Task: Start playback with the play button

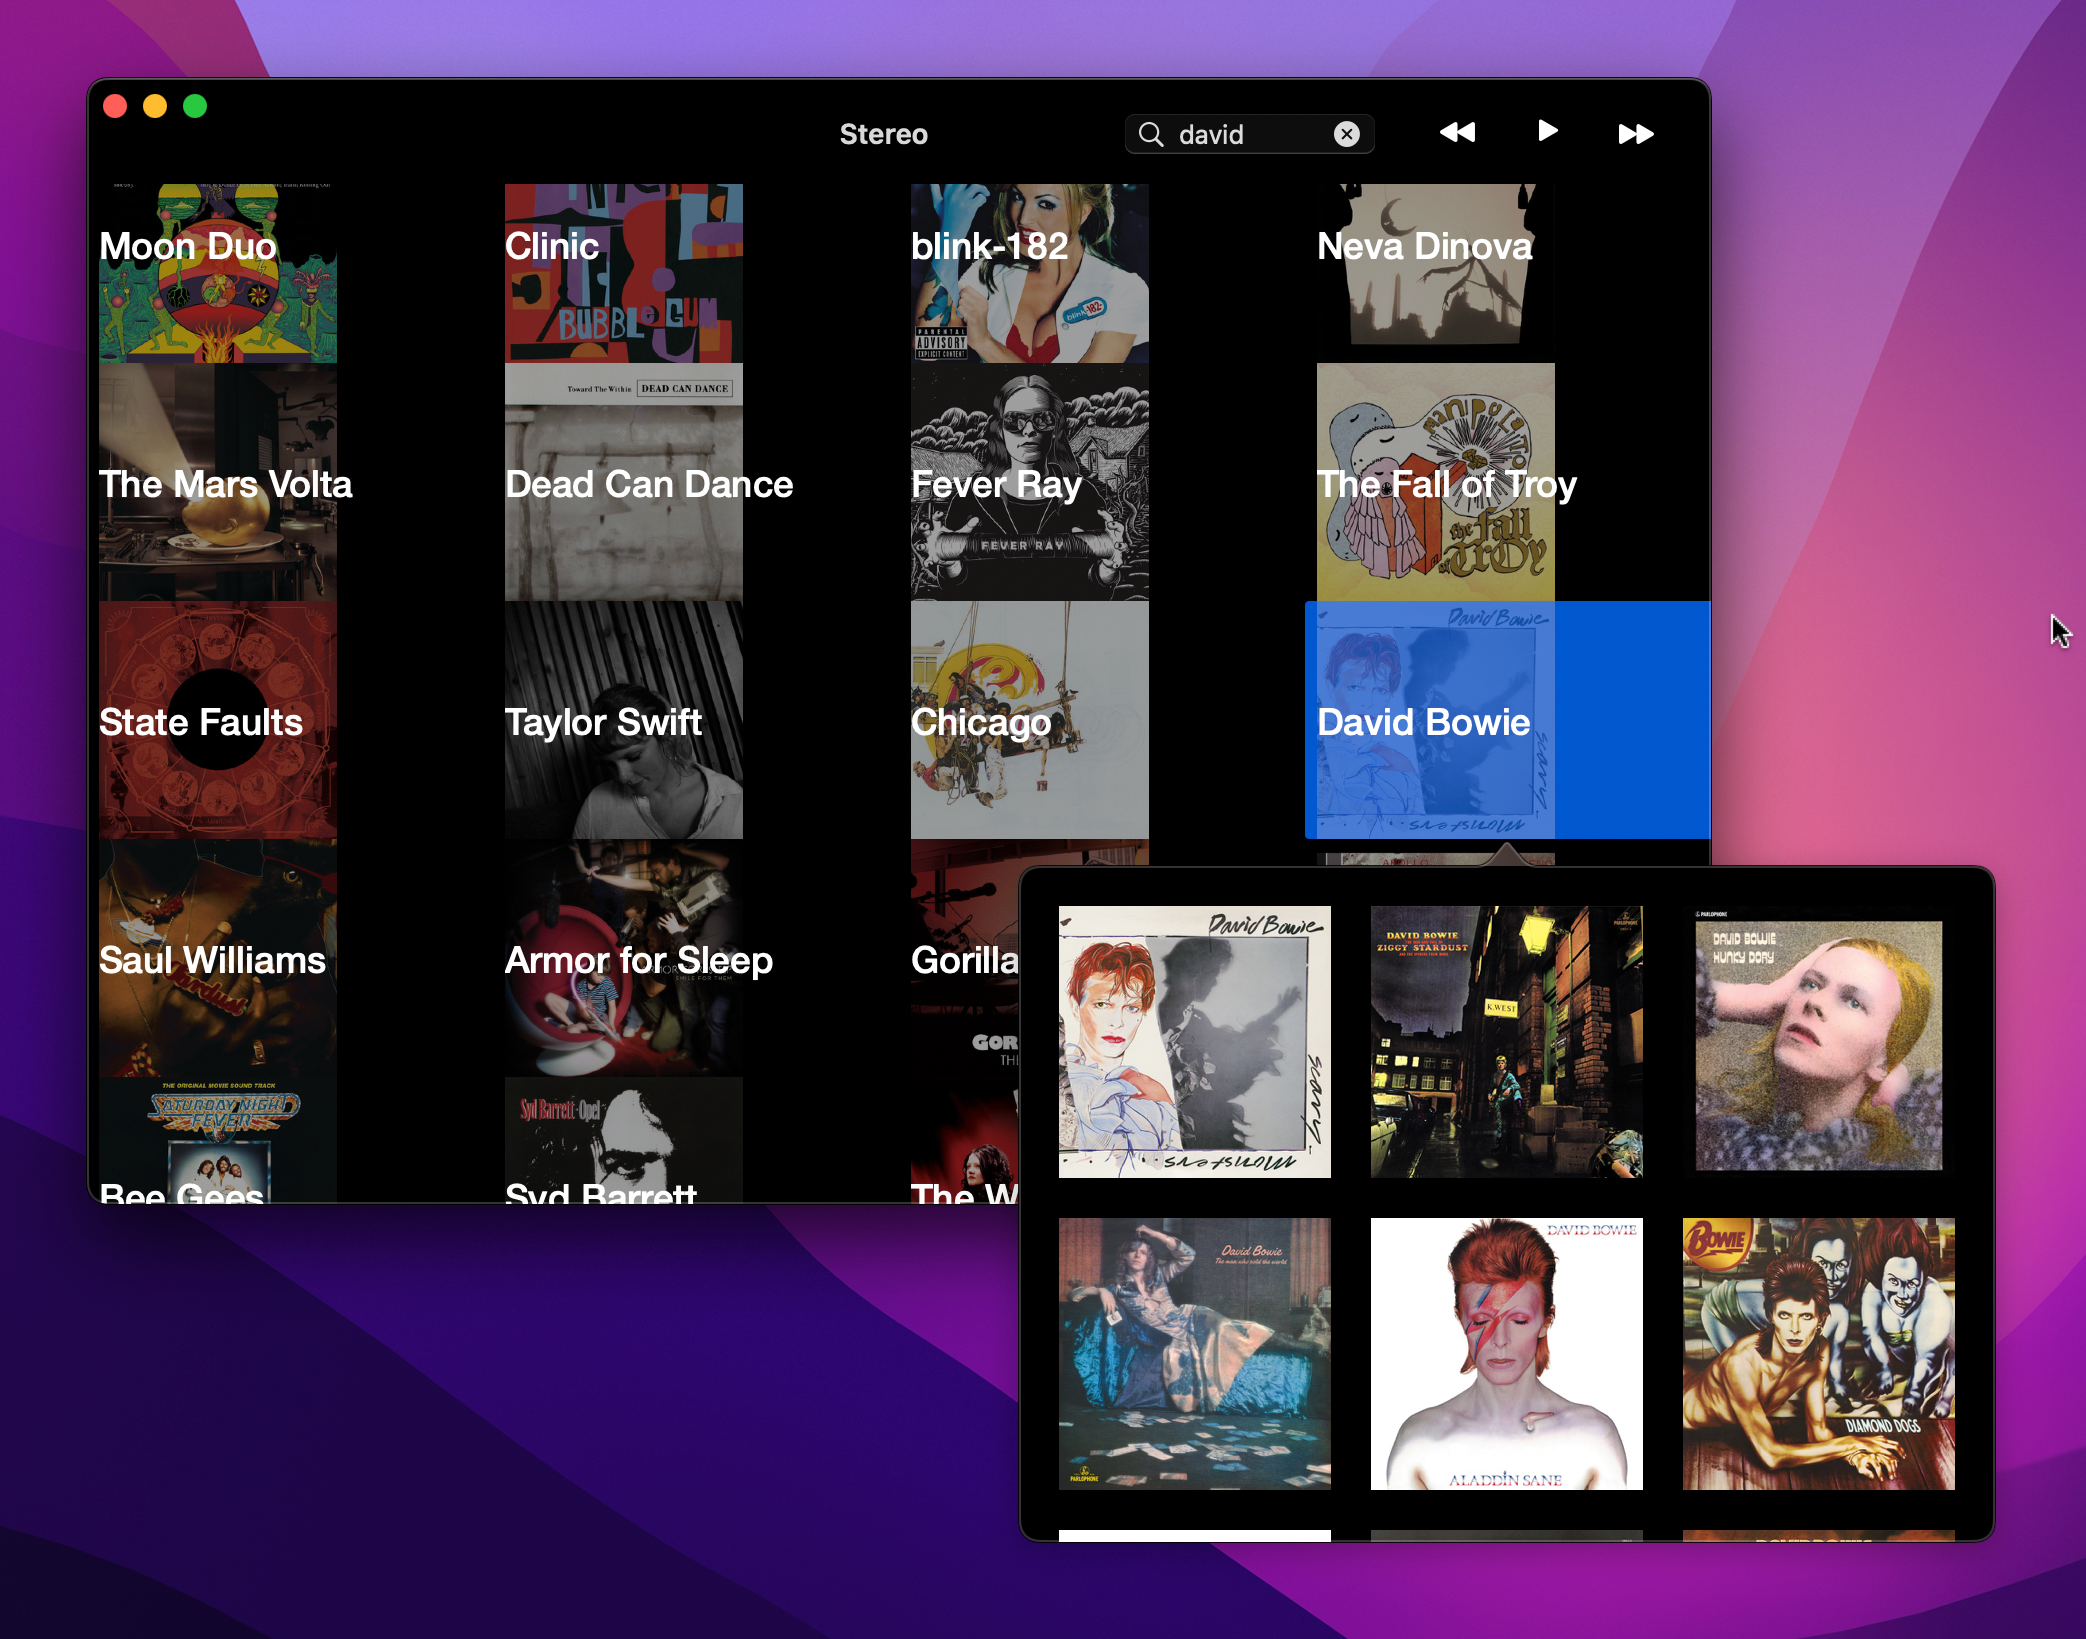Action: 1547,131
